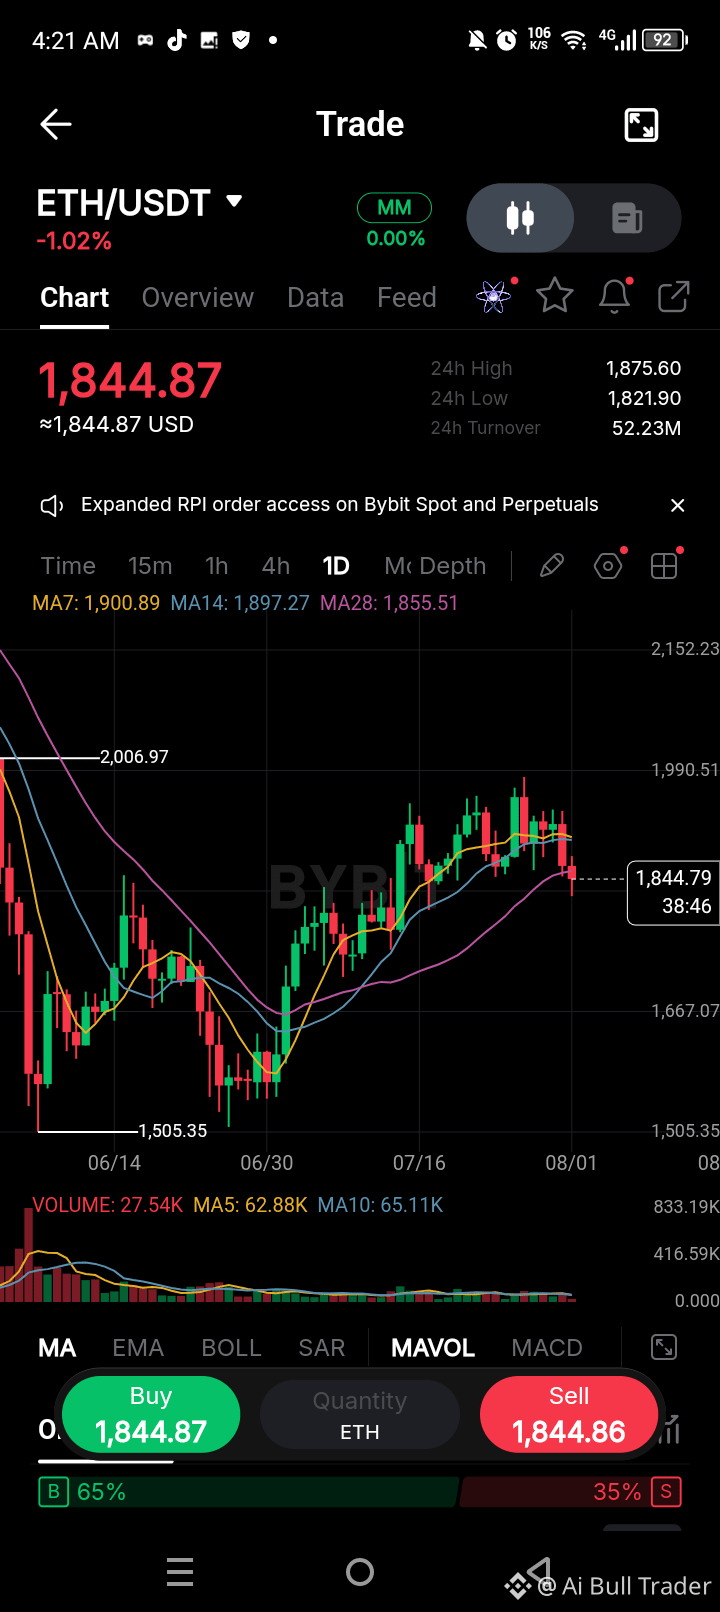Viewport: 720px width, 1612px height.
Task: Go back using the arrow icon
Action: pyautogui.click(x=56, y=125)
